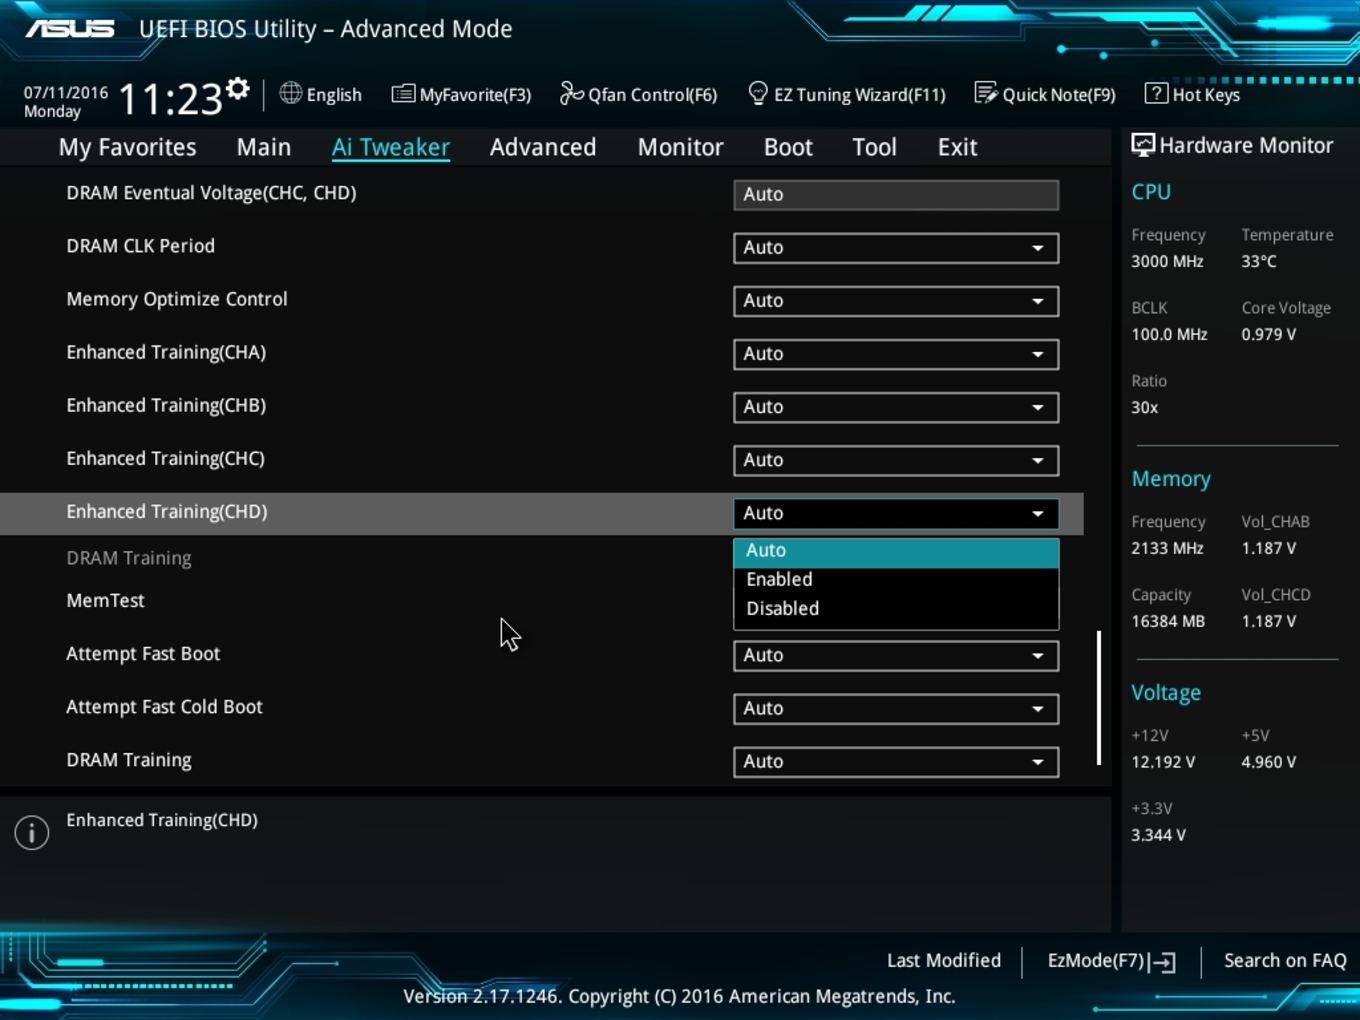Click the DRAM Eventual Voltage(CHC, CHD) input field
The image size is (1360, 1020).
[x=896, y=195]
